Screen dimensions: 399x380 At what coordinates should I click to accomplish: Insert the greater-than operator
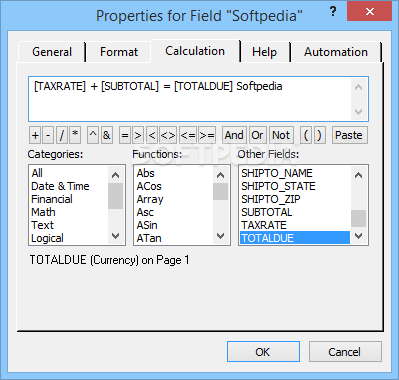click(138, 135)
